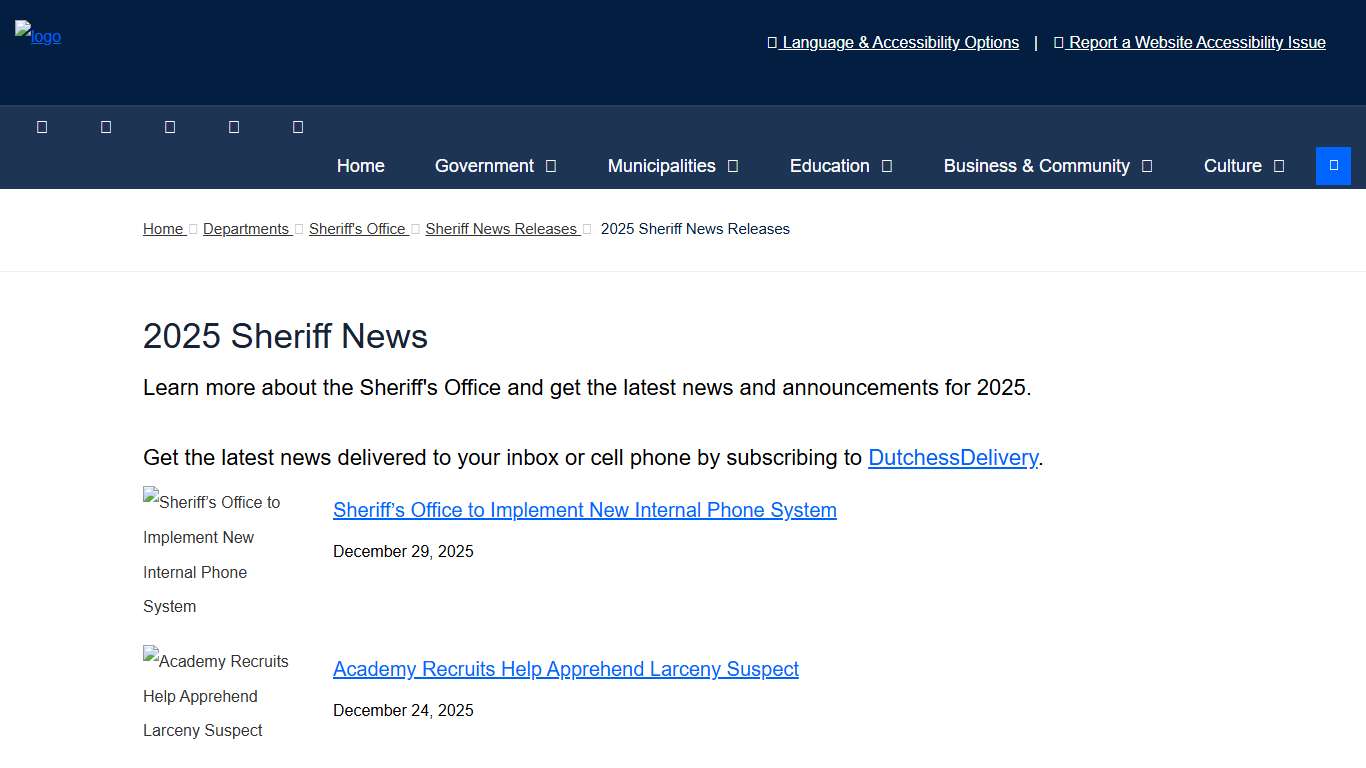Image resolution: width=1366 pixels, height=768 pixels.
Task: Open the Academy Recruits Help Apprehend Larceny Suspect article
Action: tap(566, 669)
